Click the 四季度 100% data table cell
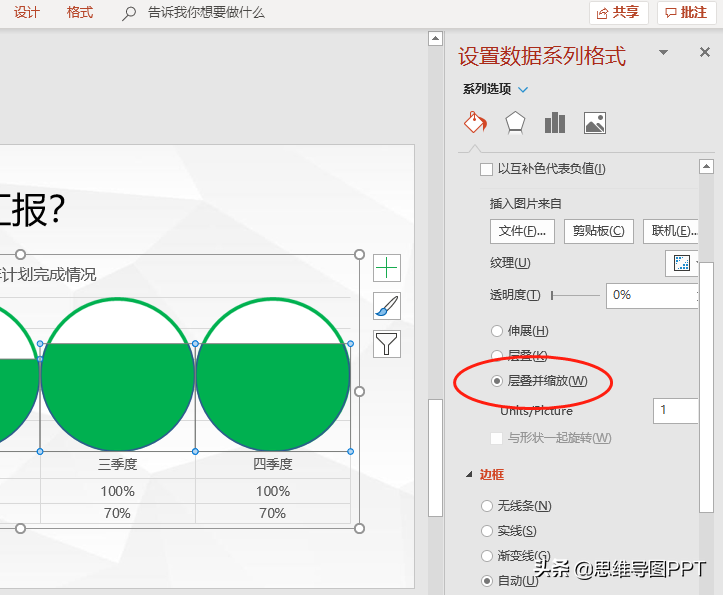The height and width of the screenshot is (595, 723). [273, 491]
